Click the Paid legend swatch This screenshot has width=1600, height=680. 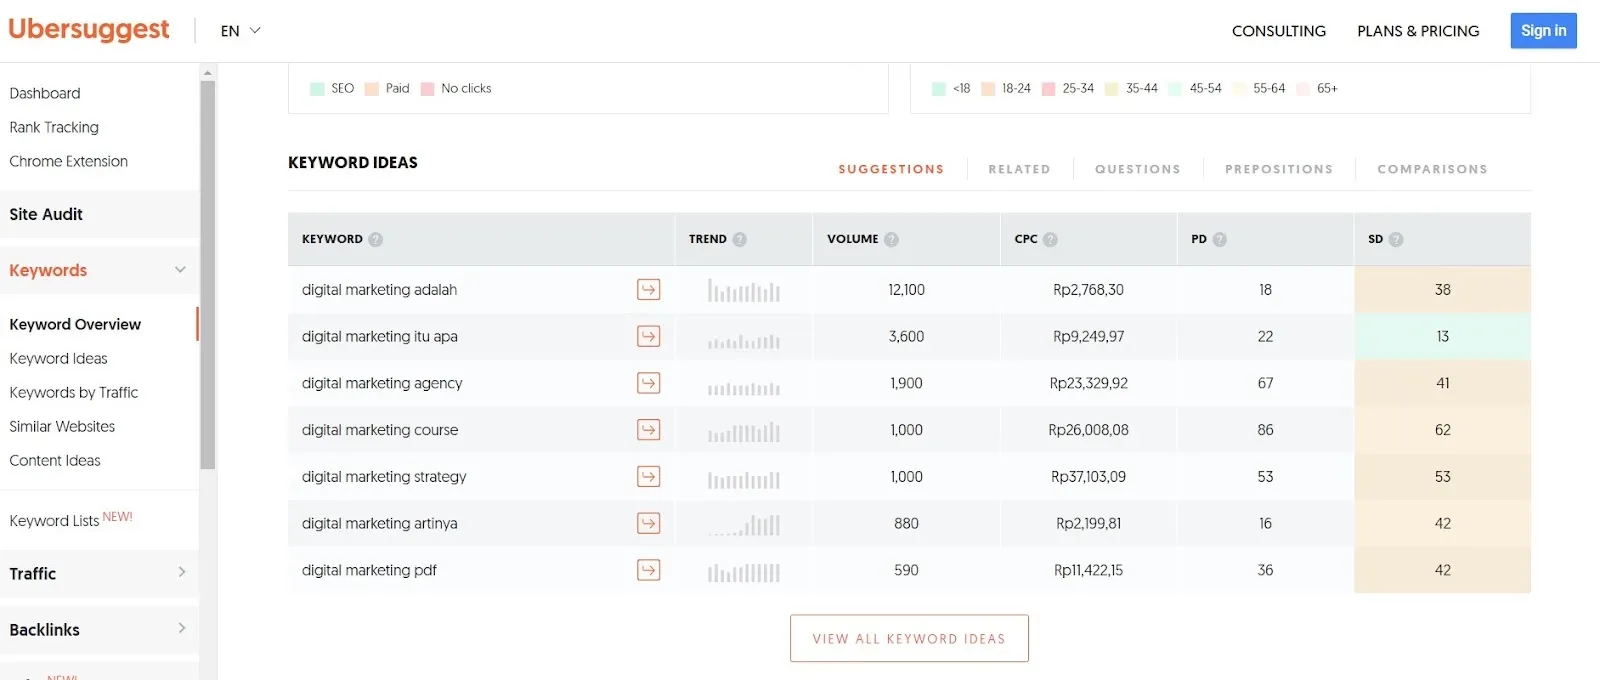coord(372,89)
